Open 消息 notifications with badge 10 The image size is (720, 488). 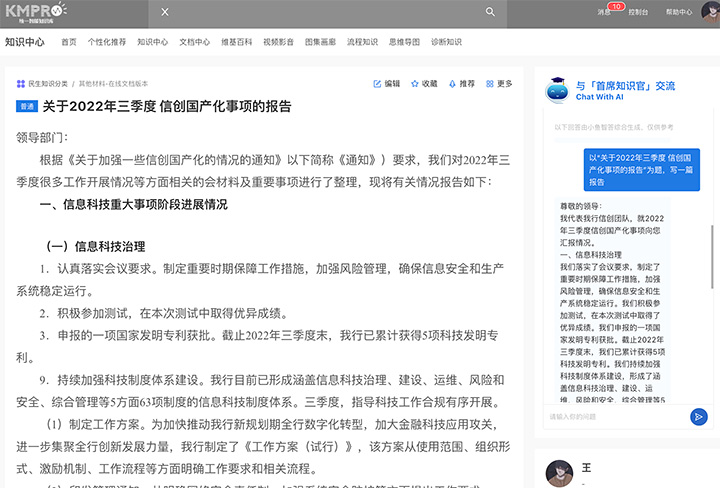click(x=604, y=12)
